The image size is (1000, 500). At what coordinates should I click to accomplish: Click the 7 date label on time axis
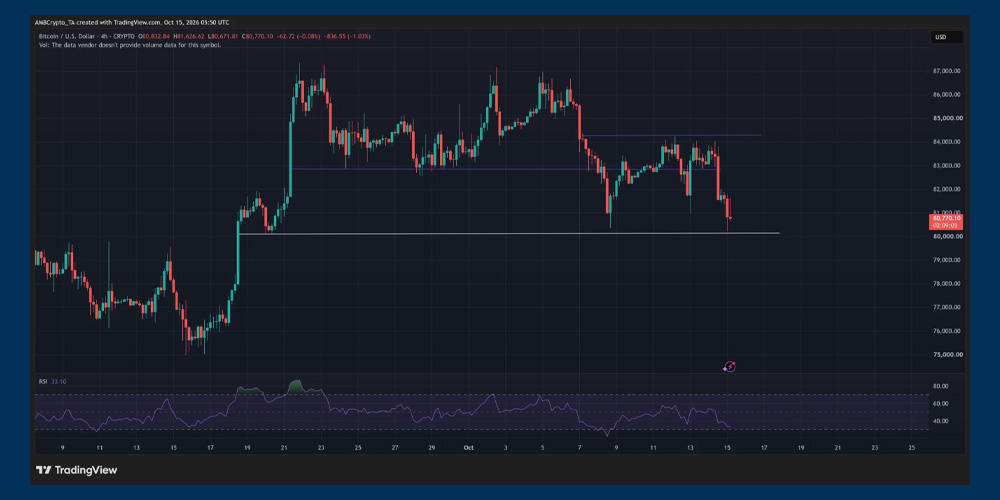pos(579,448)
